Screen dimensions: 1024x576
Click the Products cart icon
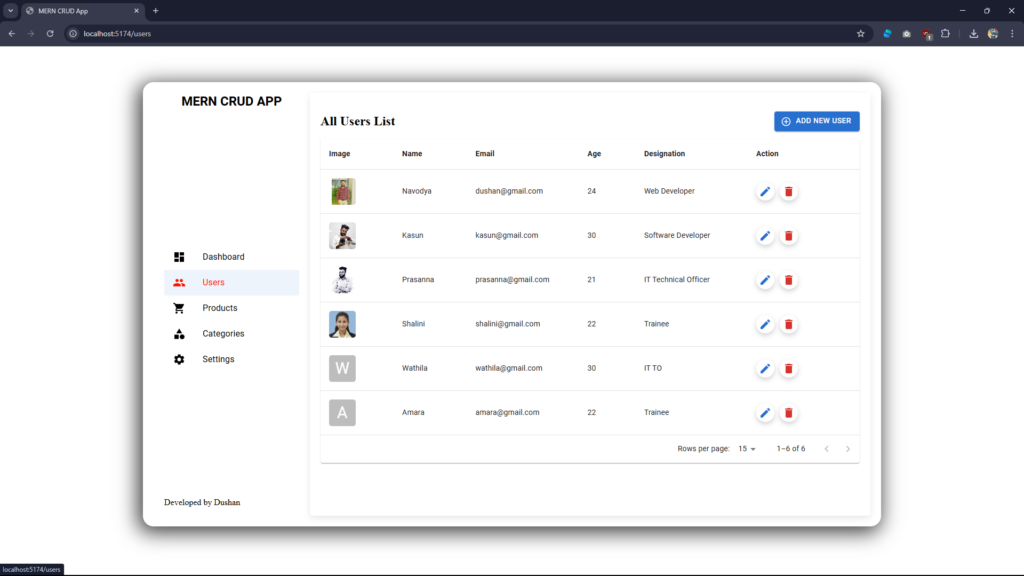click(179, 308)
